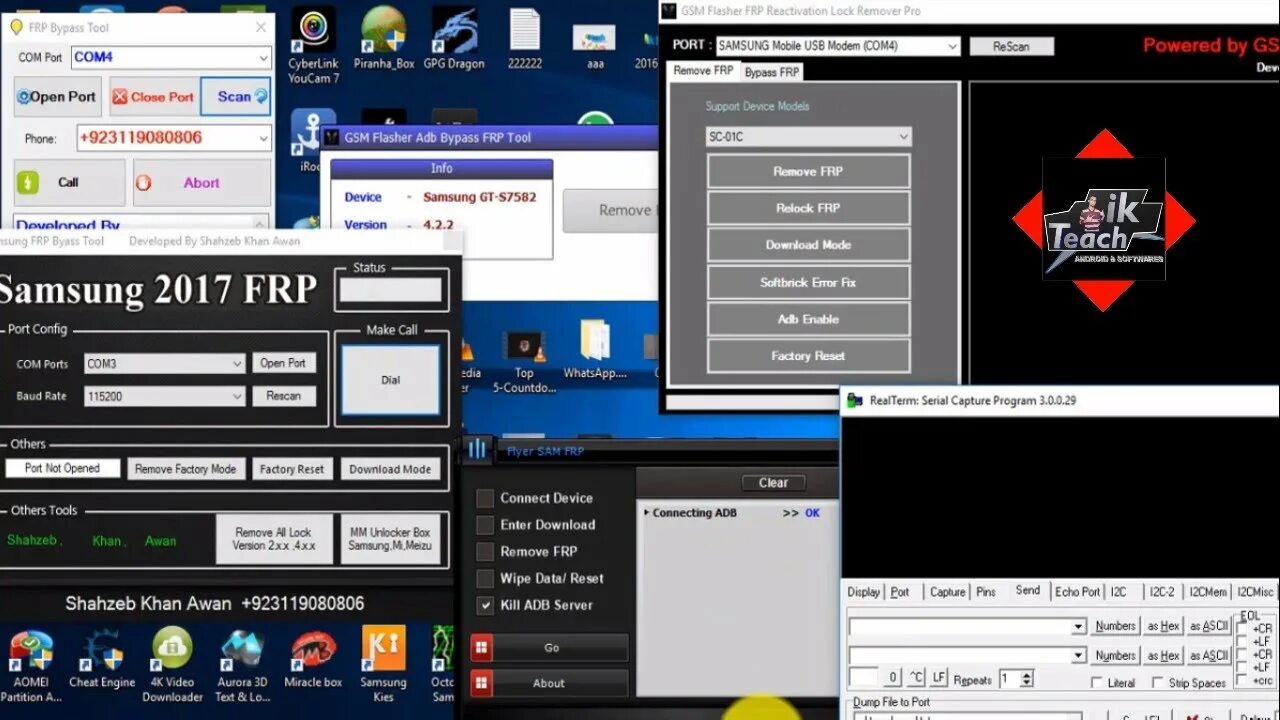Tick the +crc EOL checkbox in RealTerm
The height and width of the screenshot is (720, 1280).
1243,680
